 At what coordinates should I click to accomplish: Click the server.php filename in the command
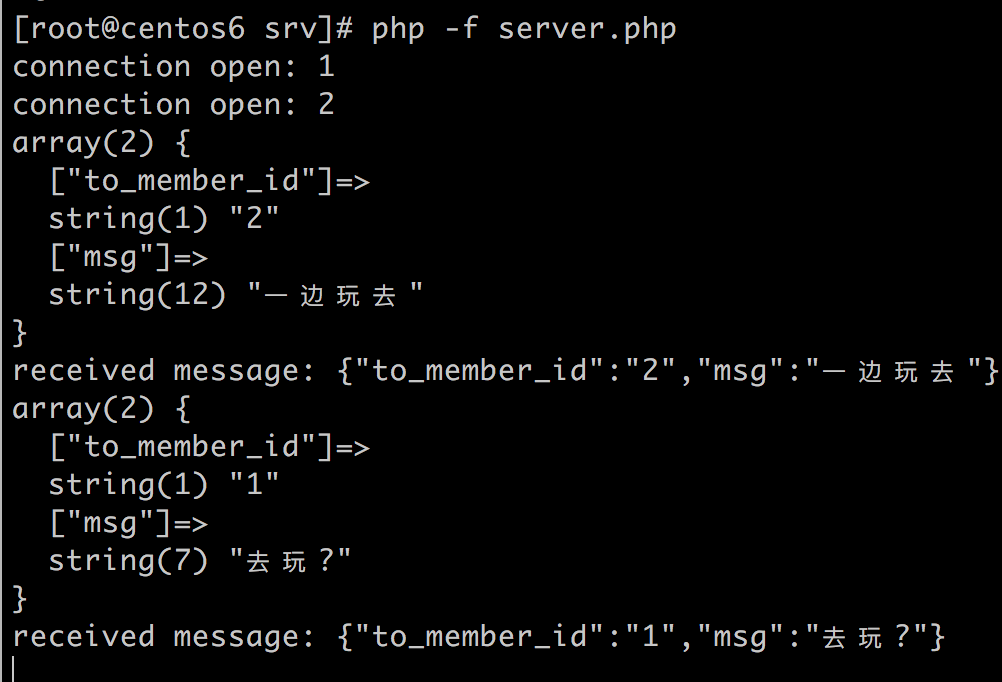pos(587,29)
